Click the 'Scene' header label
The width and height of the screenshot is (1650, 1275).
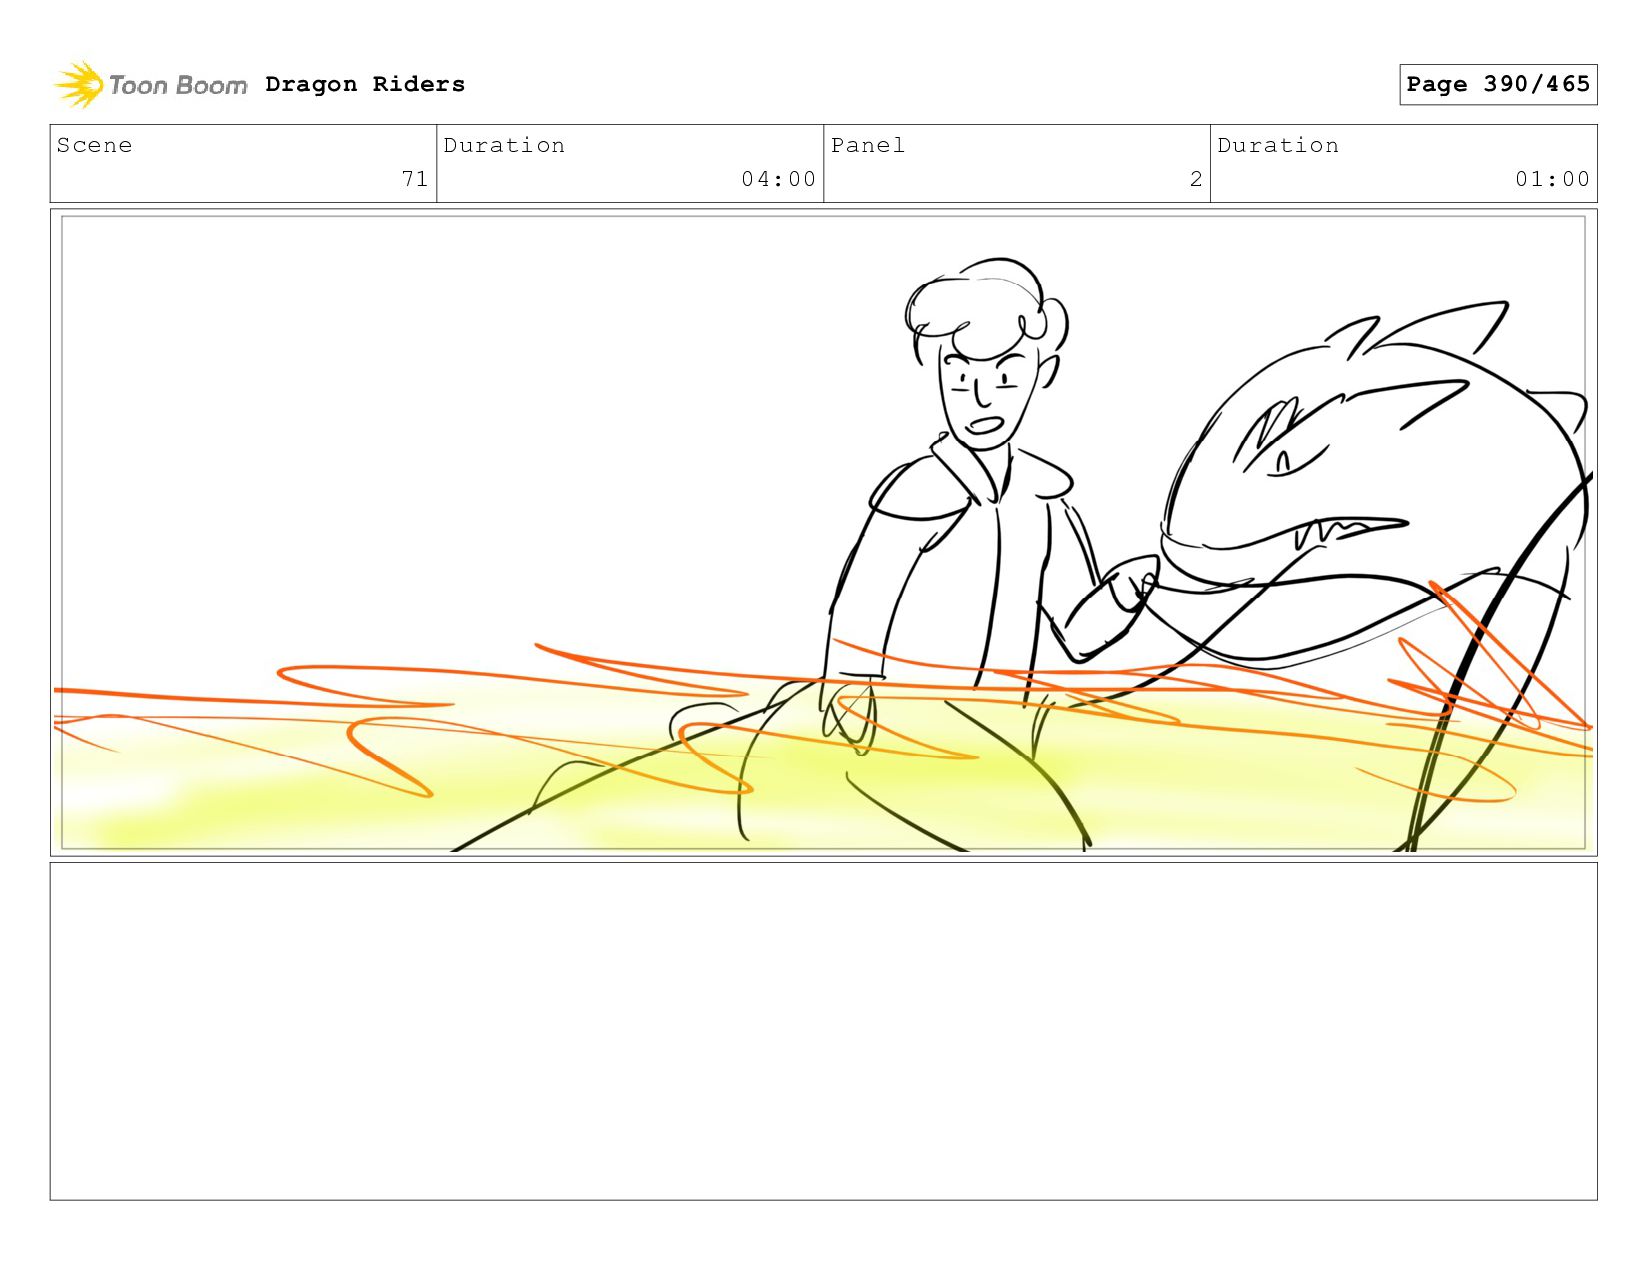click(x=95, y=145)
